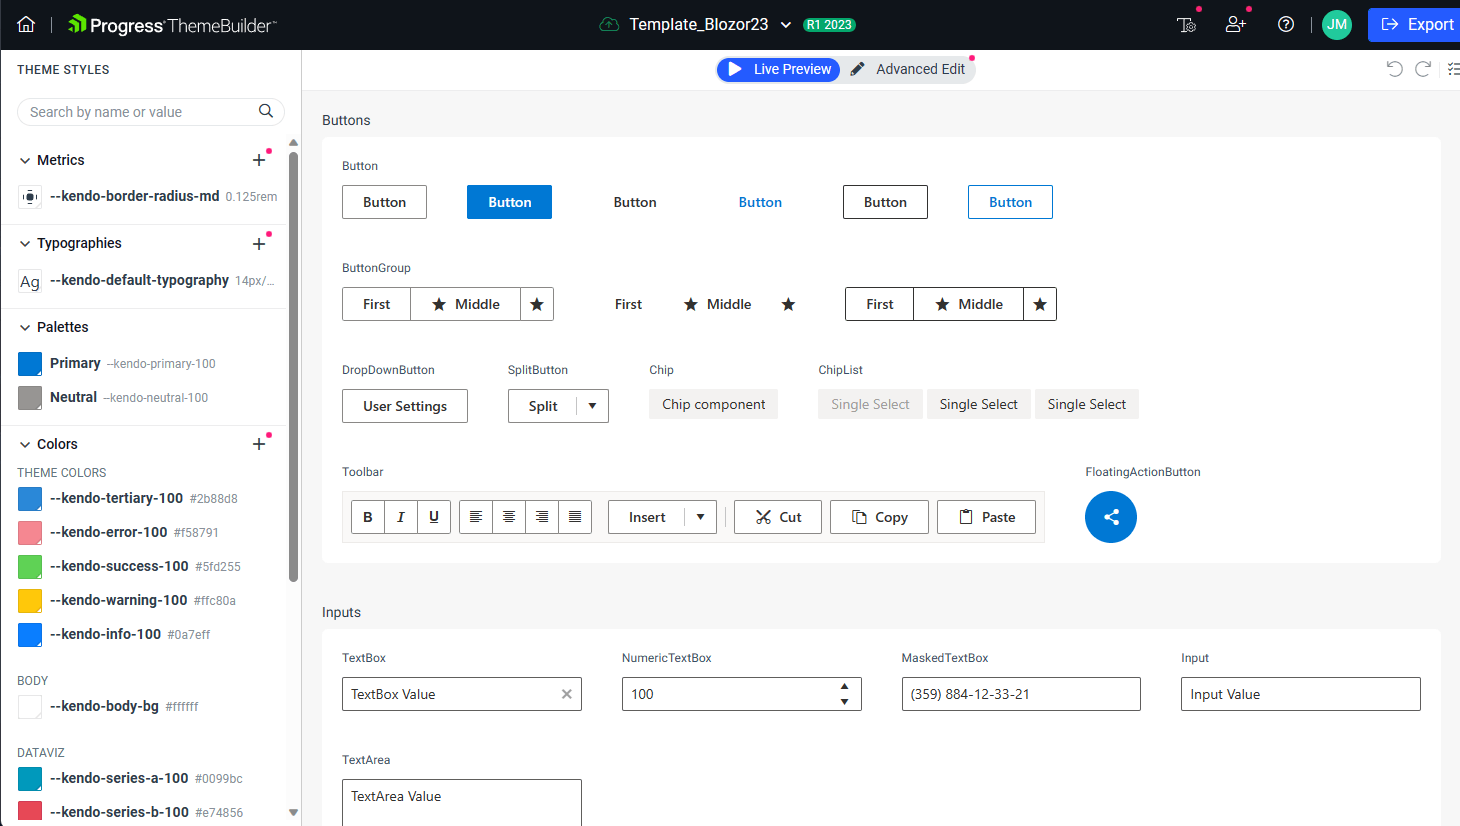Click the align center toolbar icon
Image resolution: width=1460 pixels, height=826 pixels.
[x=509, y=517]
